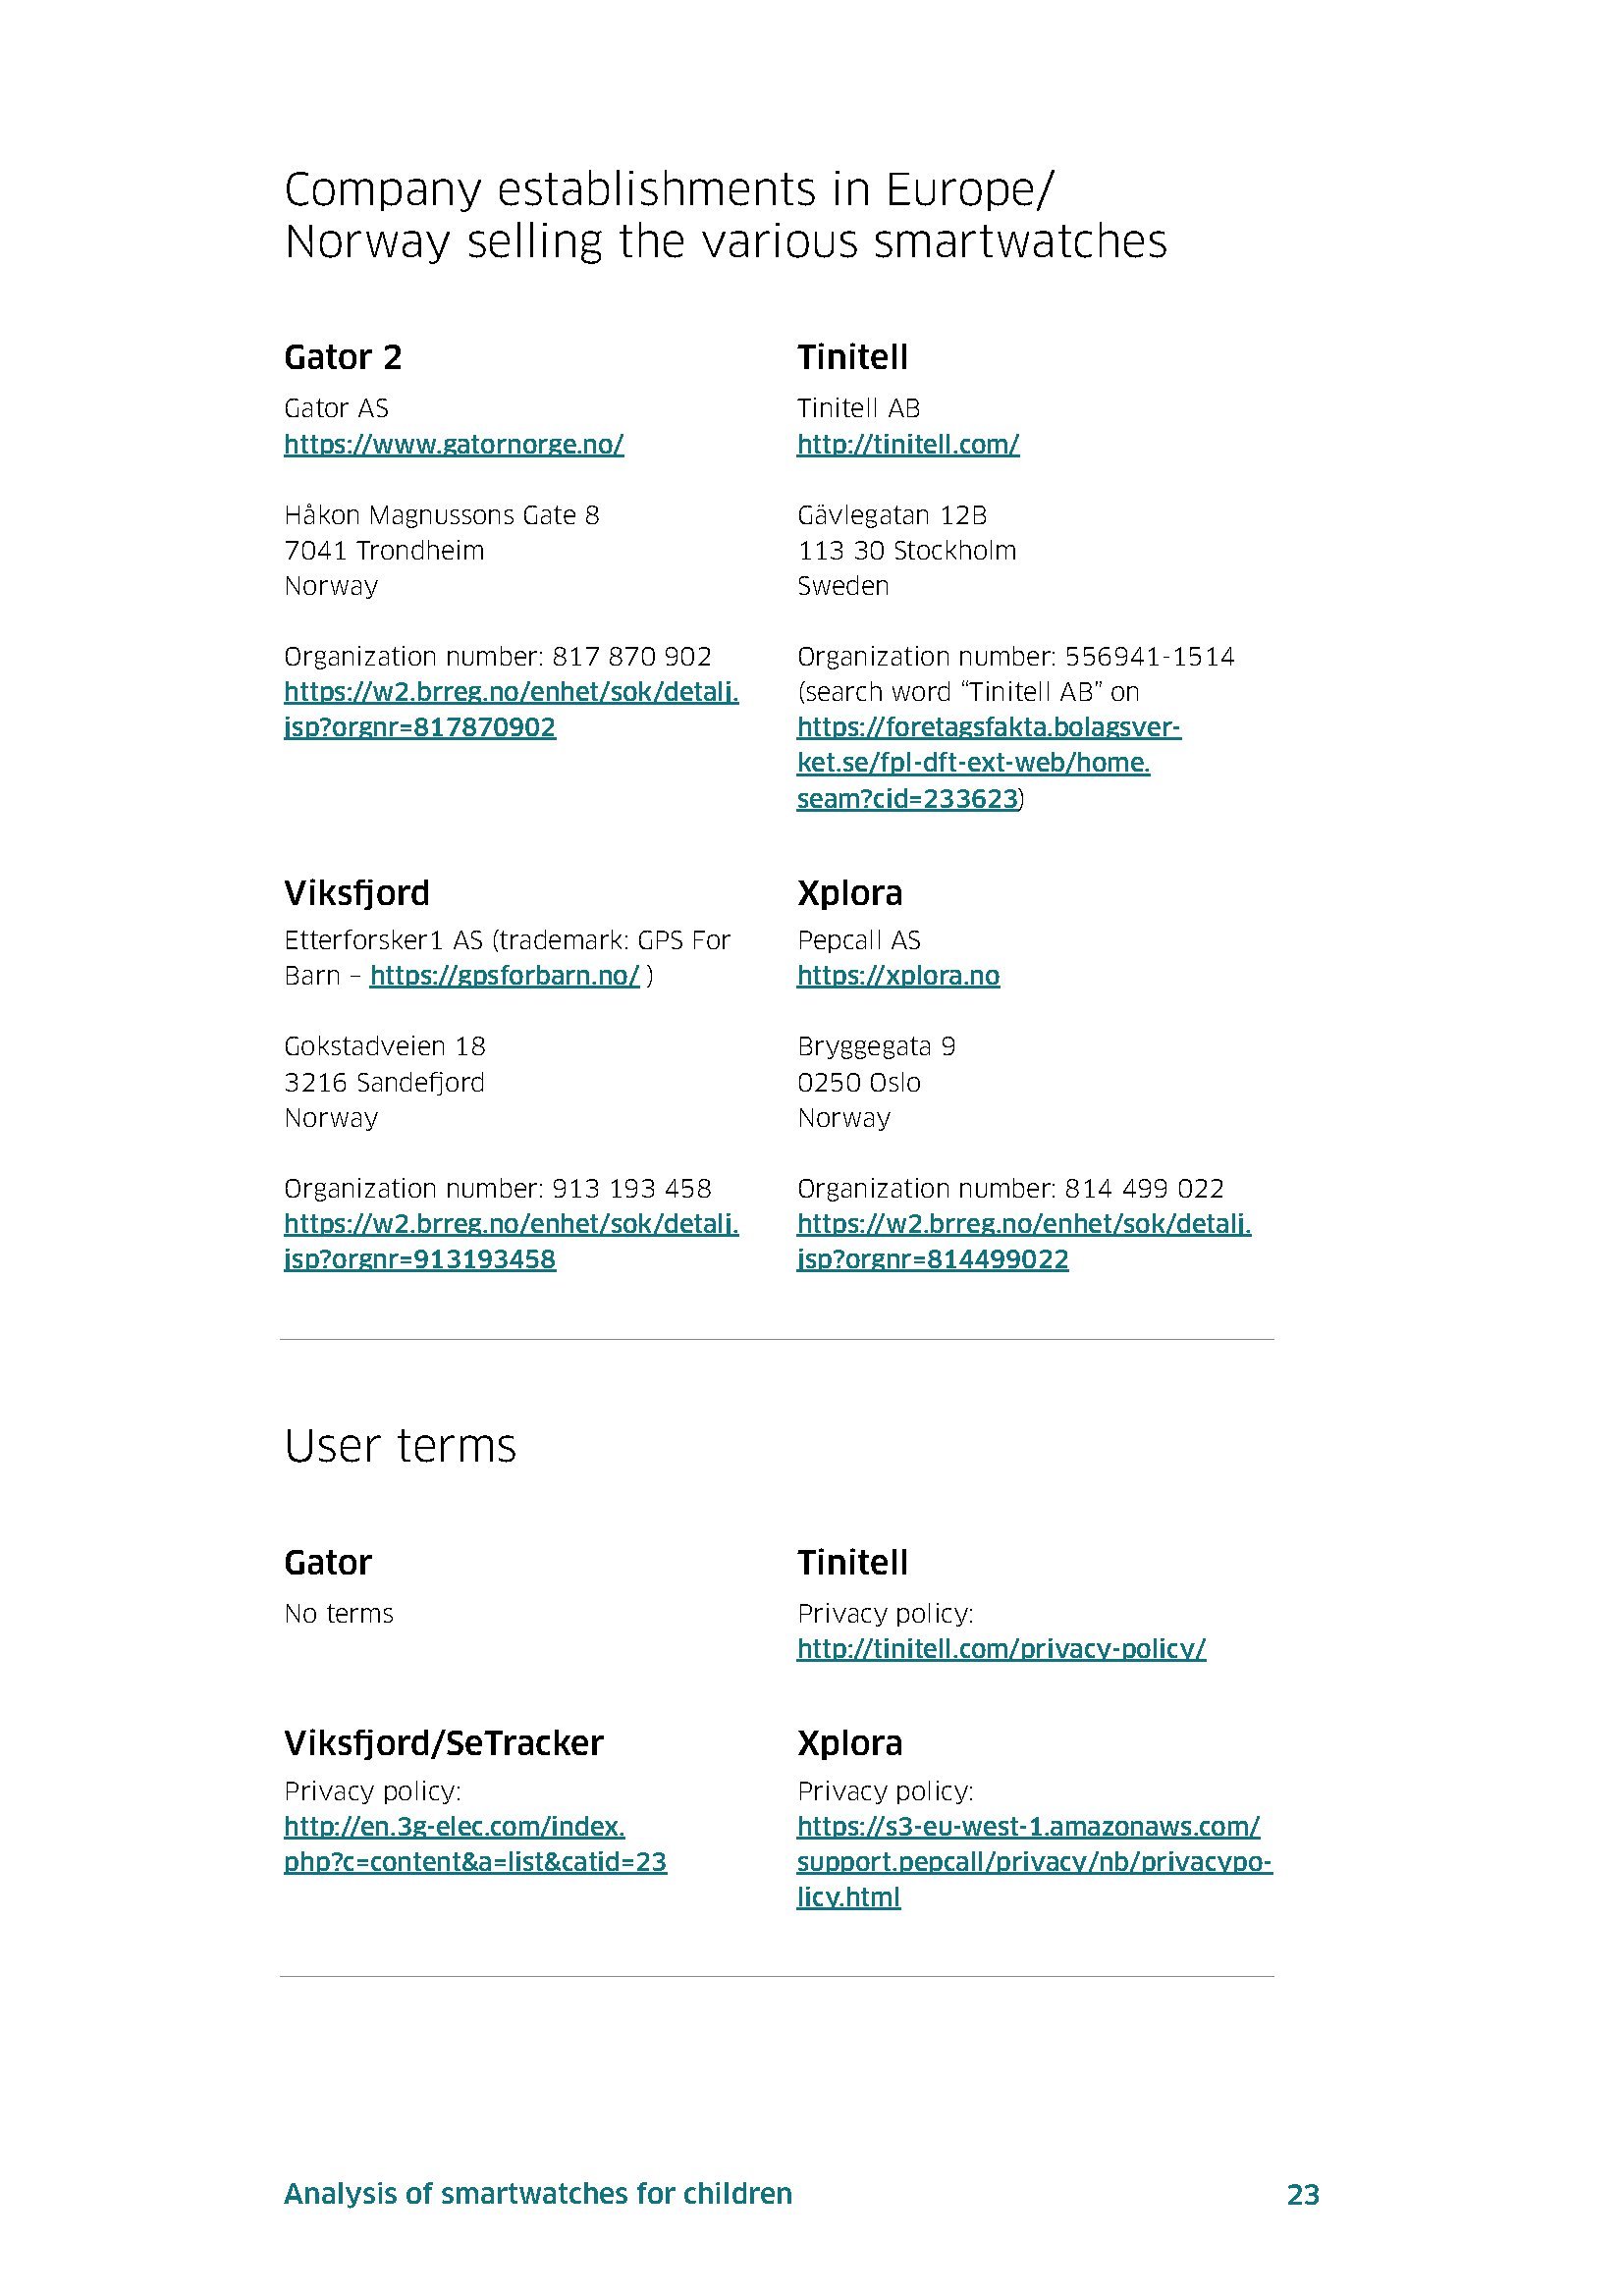Open the Tinitell privacy-policy link
Viewport: 1624px width, 2296px height.
coord(1000,1648)
